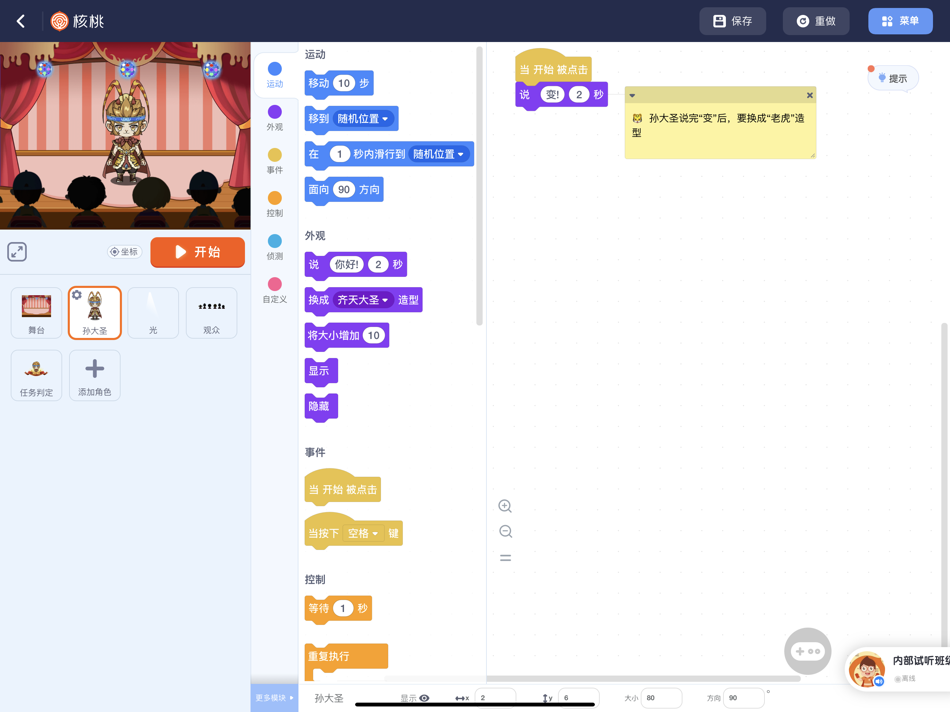Viewport: 950px width, 712px height.
Task: Go back with the top-left arrow
Action: tap(21, 21)
